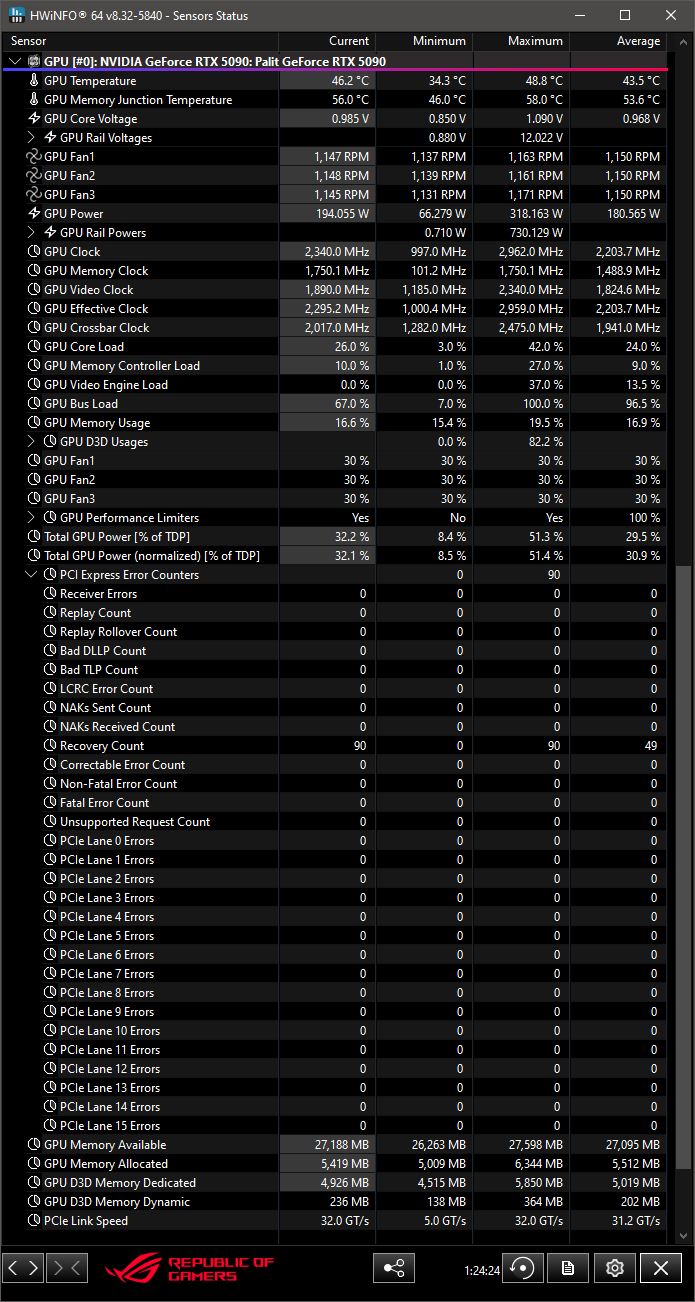Select the GPU Memory Usage row
695x1302 pixels.
point(334,423)
